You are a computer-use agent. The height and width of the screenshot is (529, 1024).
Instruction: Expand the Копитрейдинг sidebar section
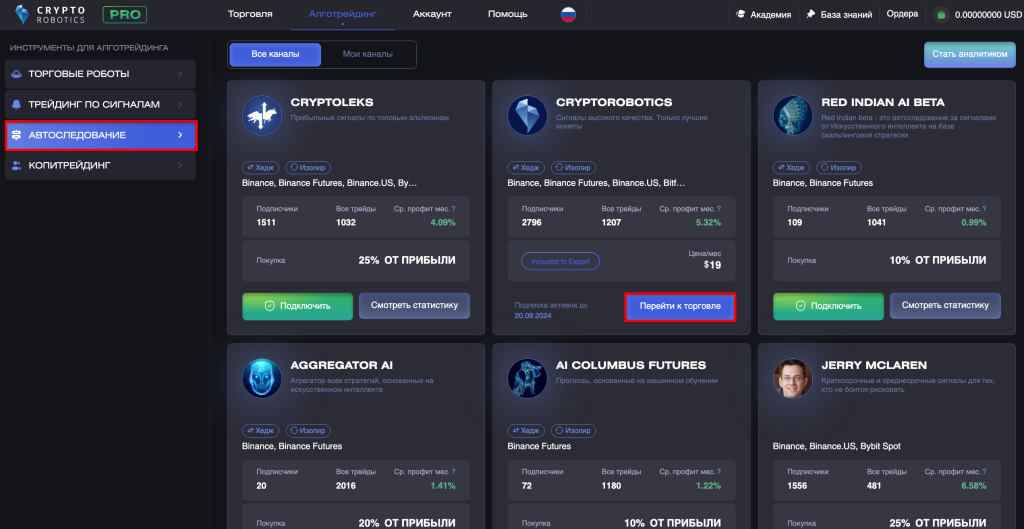click(100, 166)
